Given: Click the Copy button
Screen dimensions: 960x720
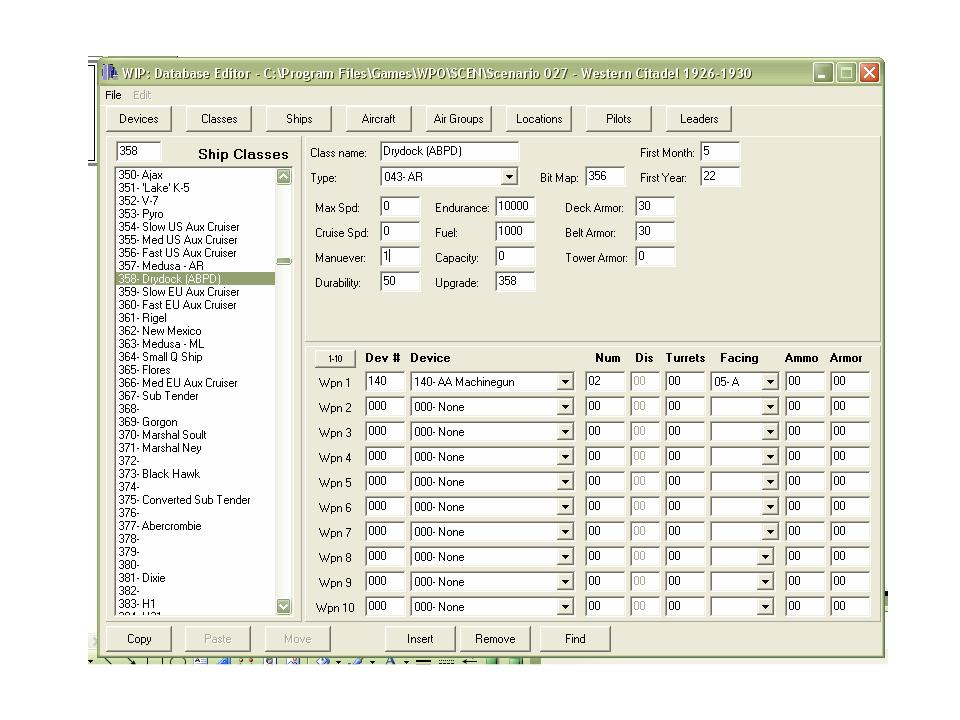Looking at the screenshot, I should coord(139,639).
